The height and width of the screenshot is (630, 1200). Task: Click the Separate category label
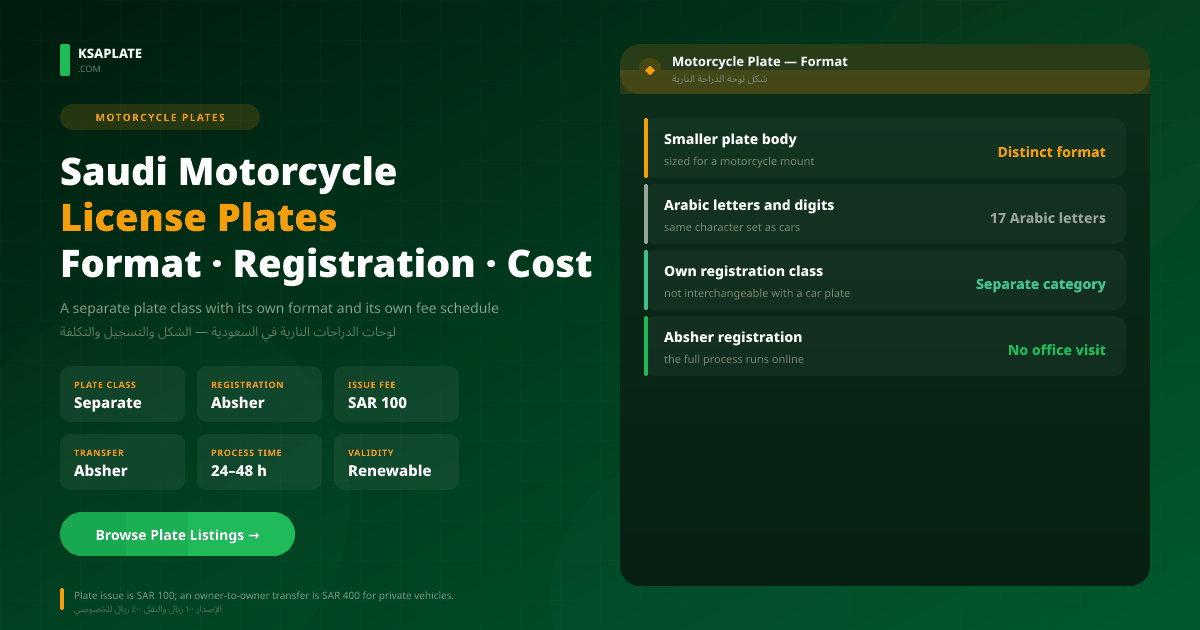1040,284
